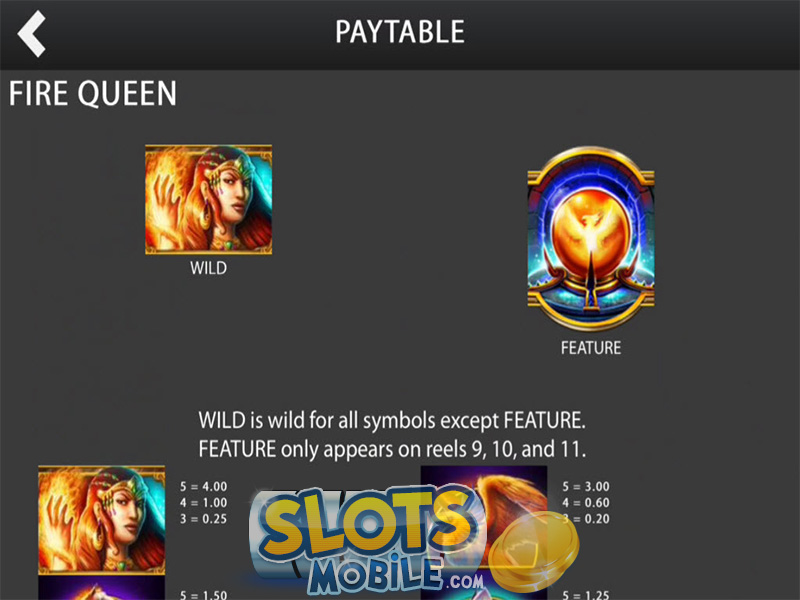The height and width of the screenshot is (600, 800).
Task: Go back using the left chevron arrow
Action: [x=32, y=34]
